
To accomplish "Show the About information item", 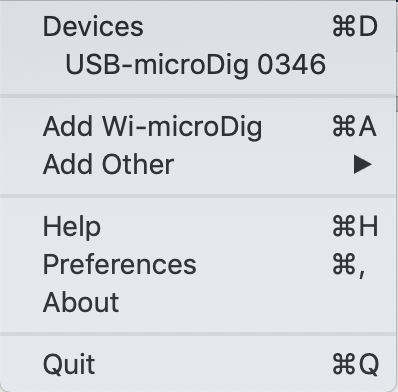I will 198,302.
